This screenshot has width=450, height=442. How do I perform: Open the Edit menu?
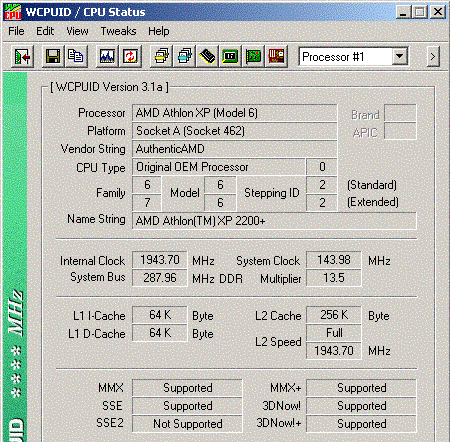[45, 31]
